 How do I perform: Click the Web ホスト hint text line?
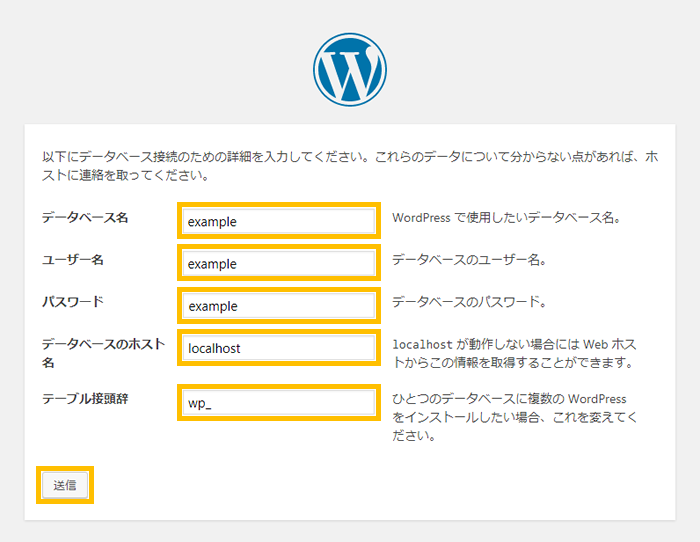pos(514,362)
